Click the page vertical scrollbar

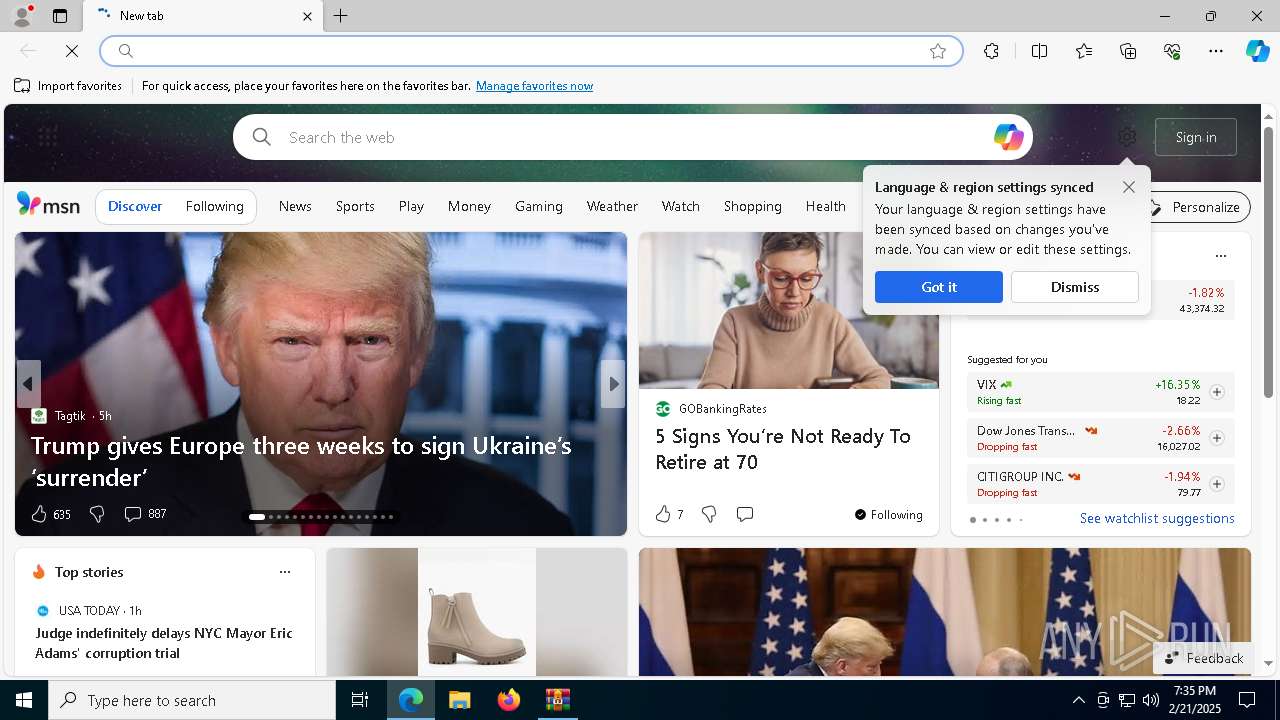1268,263
